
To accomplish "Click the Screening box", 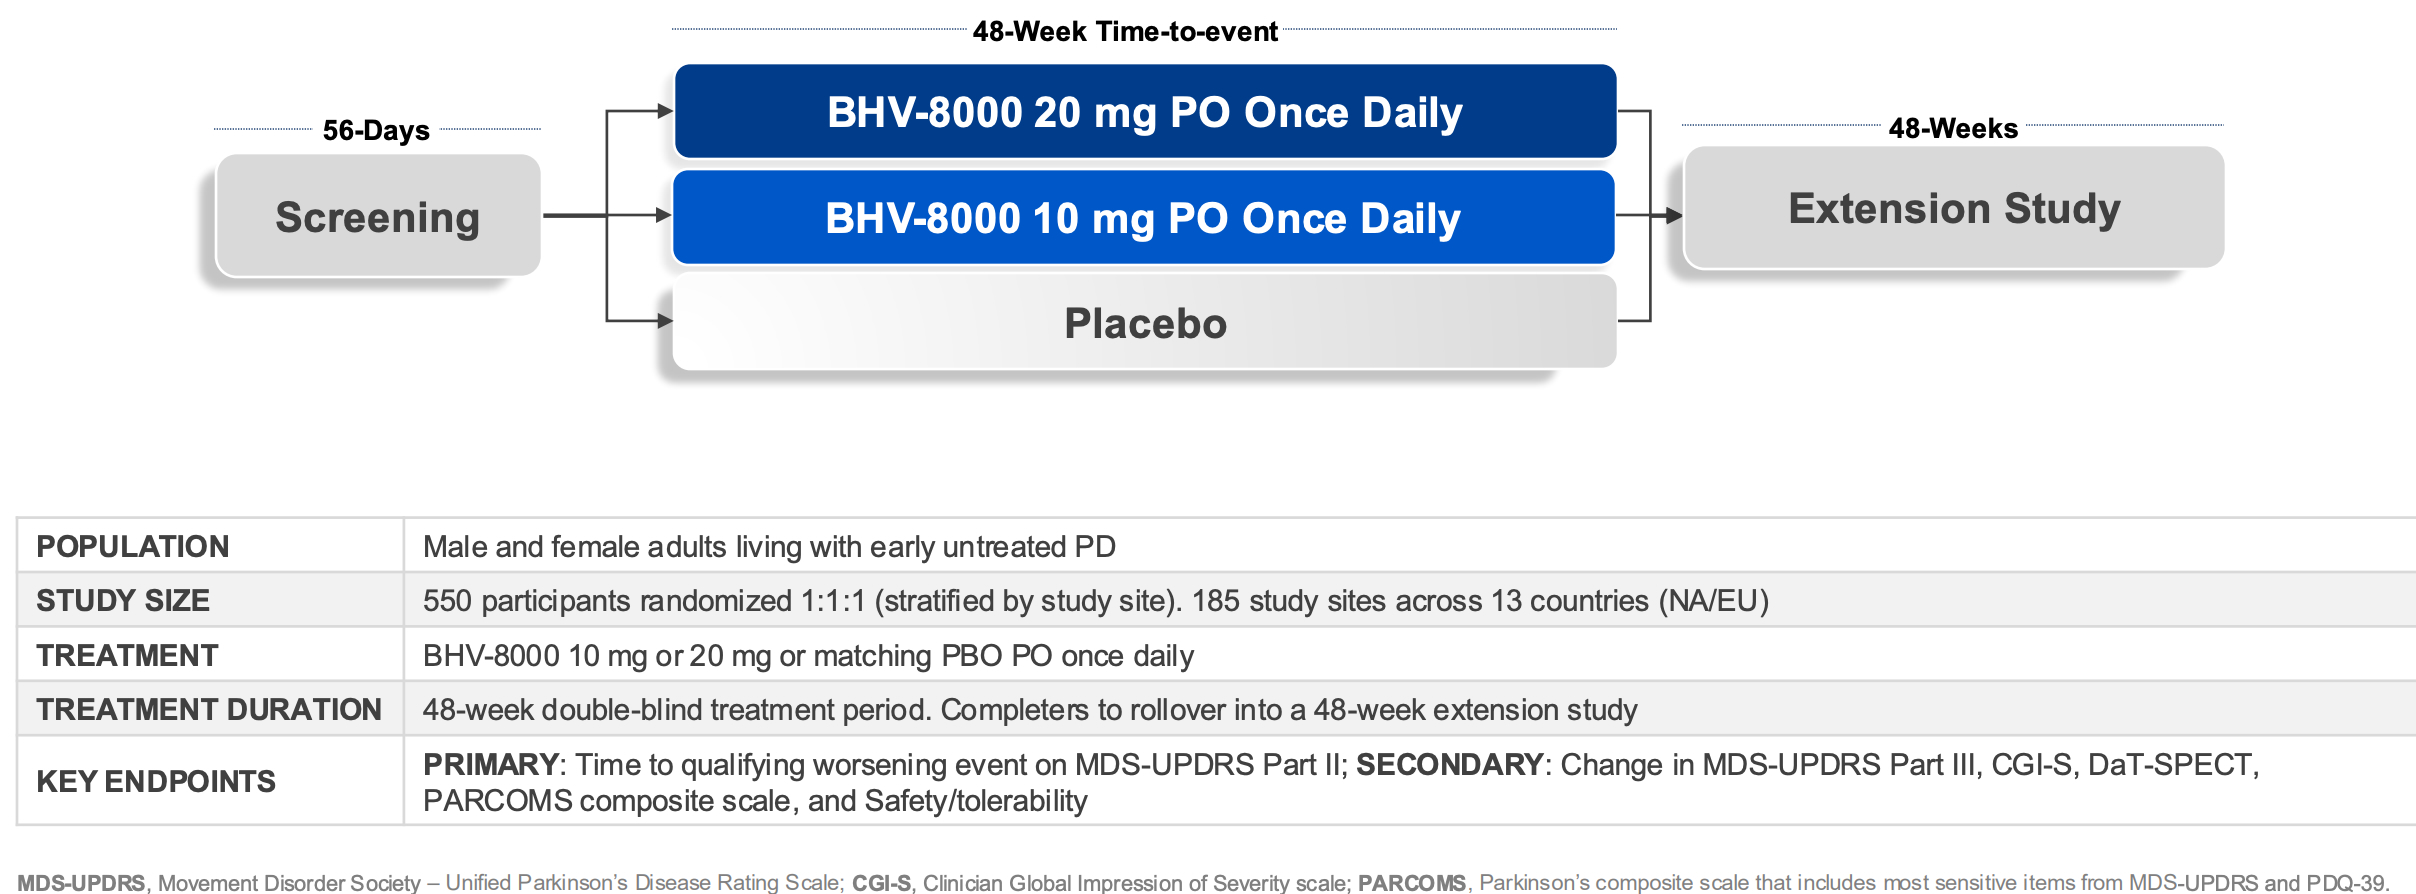I will (378, 217).
